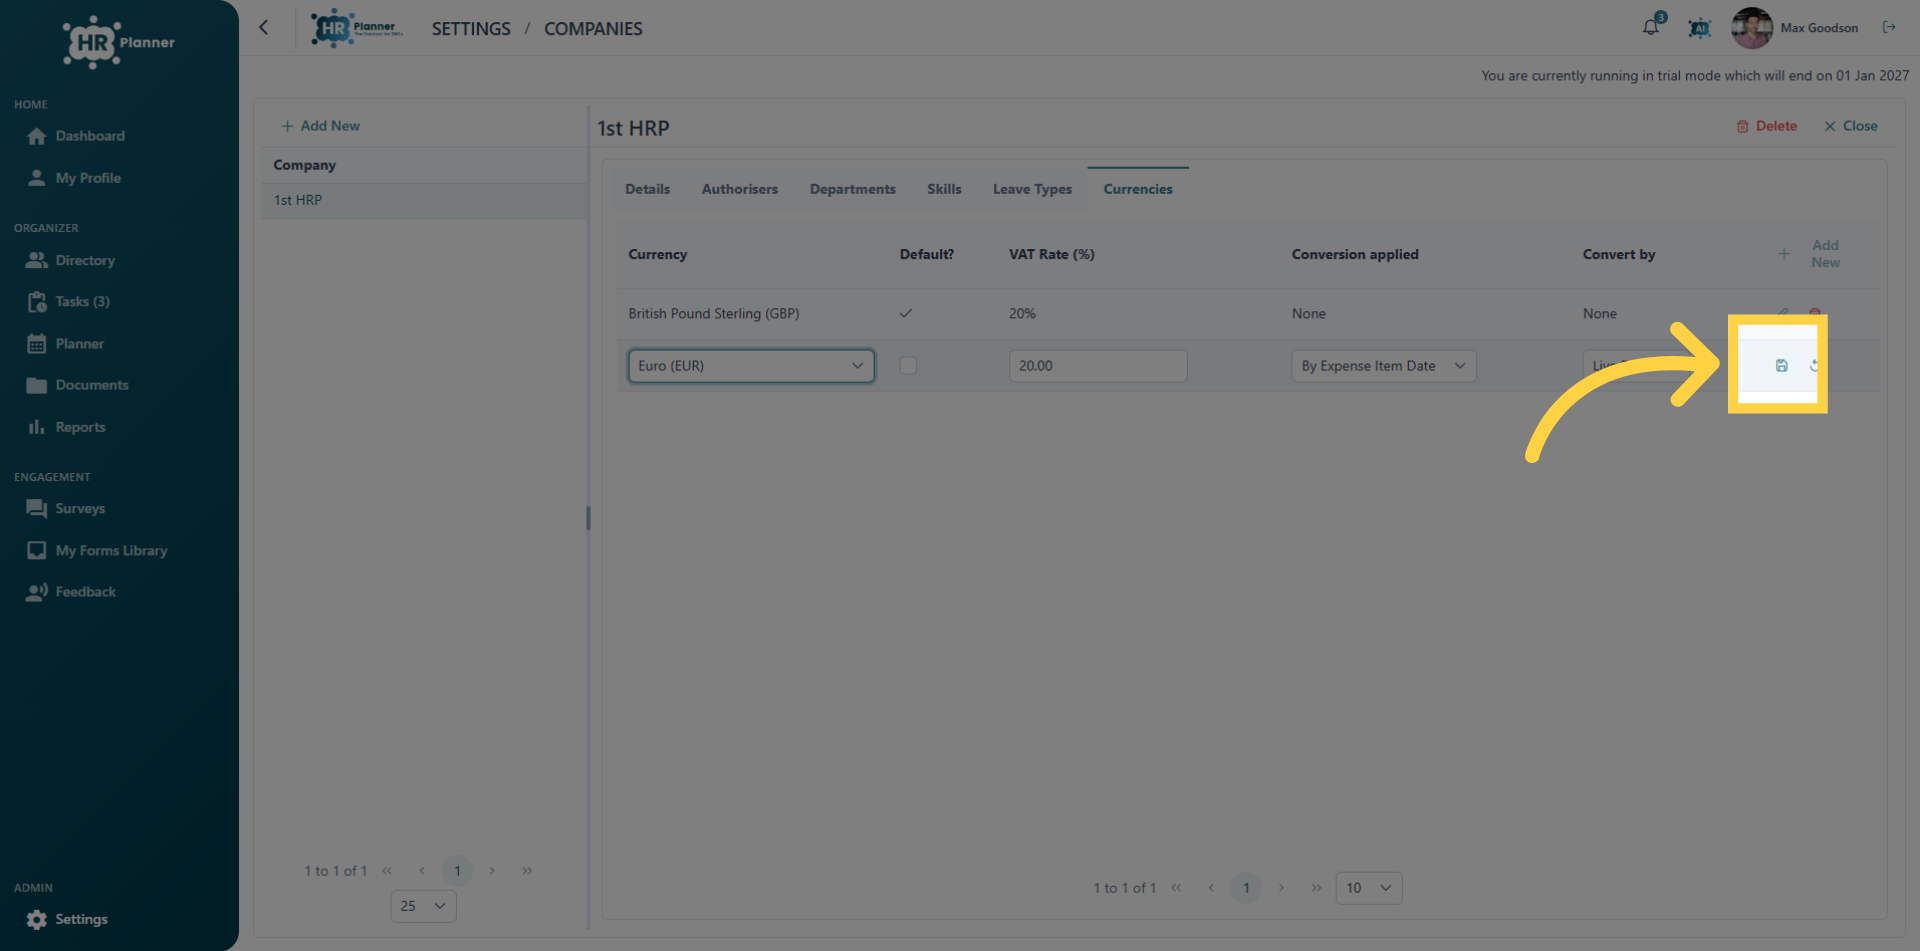This screenshot has width=1920, height=951.
Task: Open By Expense Item Date dropdown
Action: pyautogui.click(x=1383, y=366)
